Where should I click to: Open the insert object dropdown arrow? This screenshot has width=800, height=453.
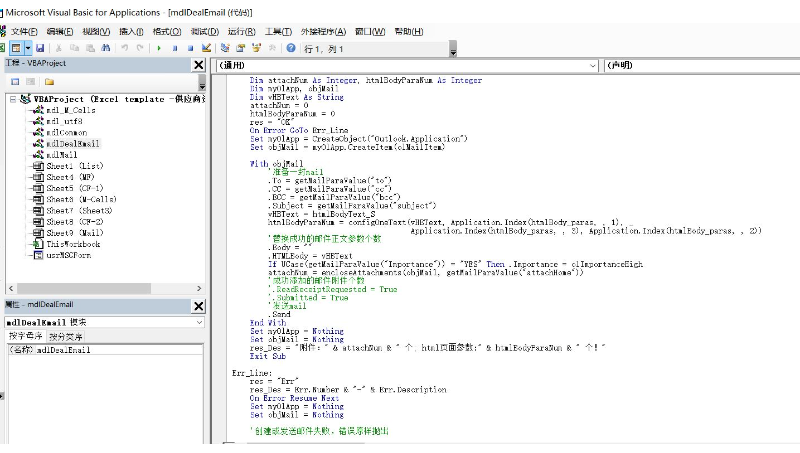28,48
